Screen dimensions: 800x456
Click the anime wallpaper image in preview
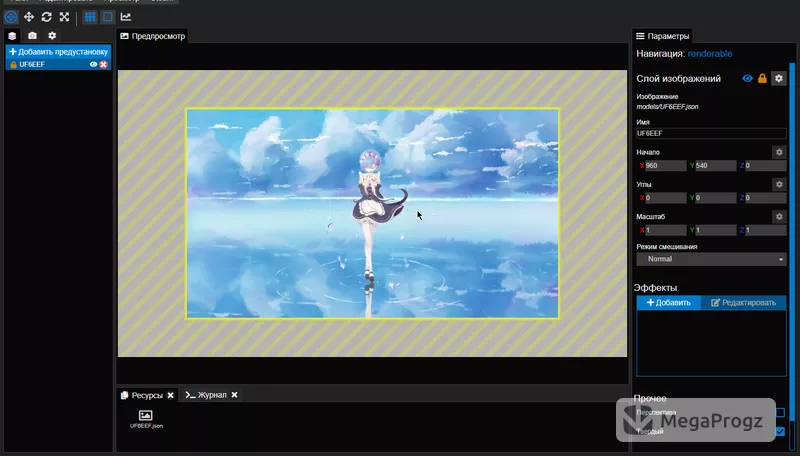[372, 213]
